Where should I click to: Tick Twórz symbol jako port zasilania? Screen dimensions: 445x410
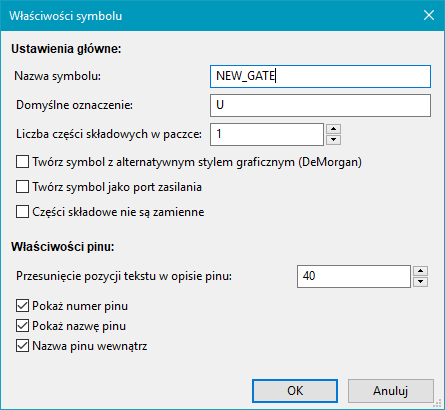(x=22, y=187)
